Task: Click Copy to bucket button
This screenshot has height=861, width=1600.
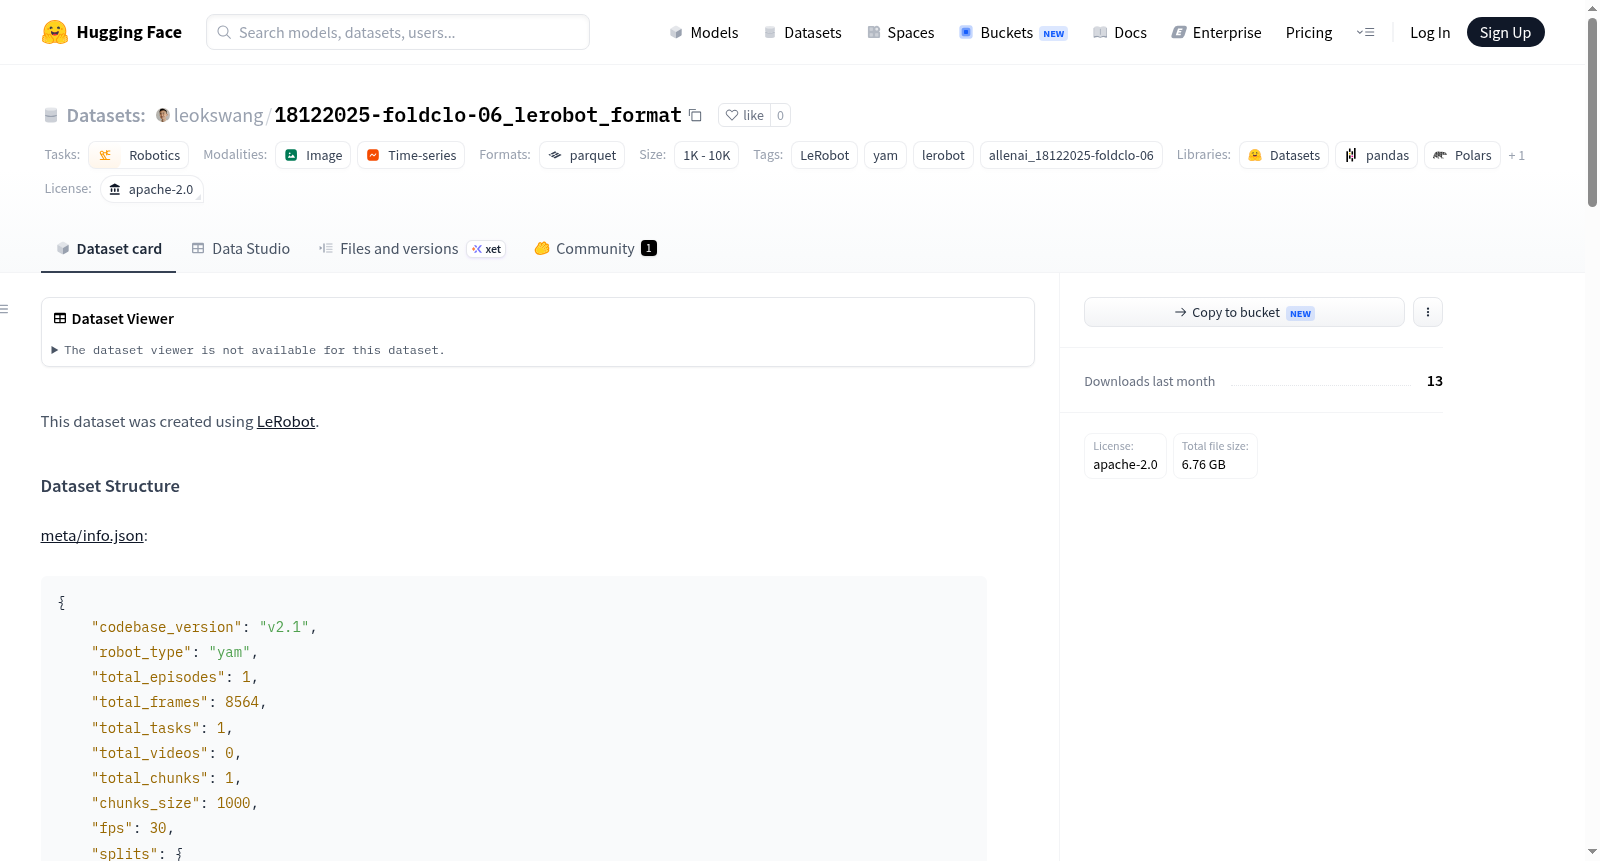Action: point(1244,312)
